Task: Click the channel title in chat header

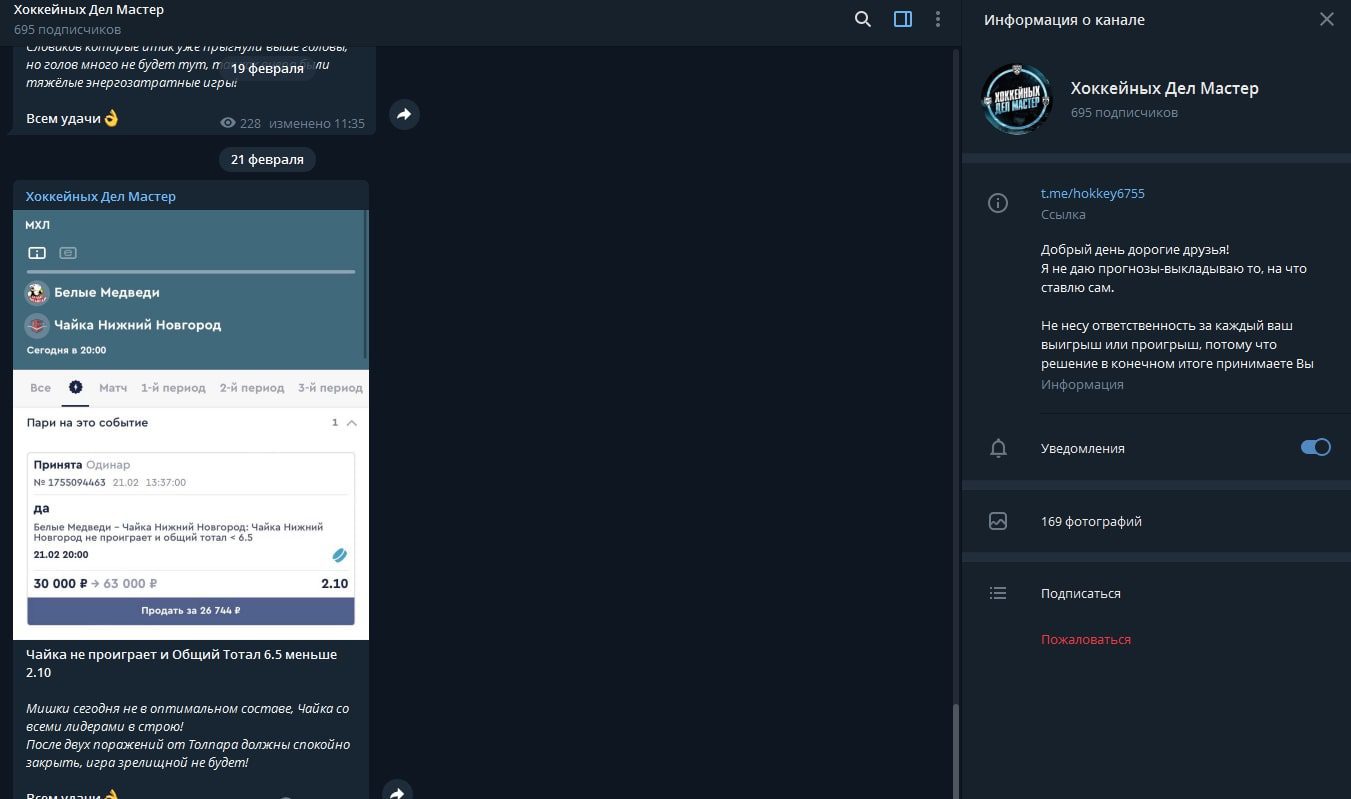Action: (89, 10)
